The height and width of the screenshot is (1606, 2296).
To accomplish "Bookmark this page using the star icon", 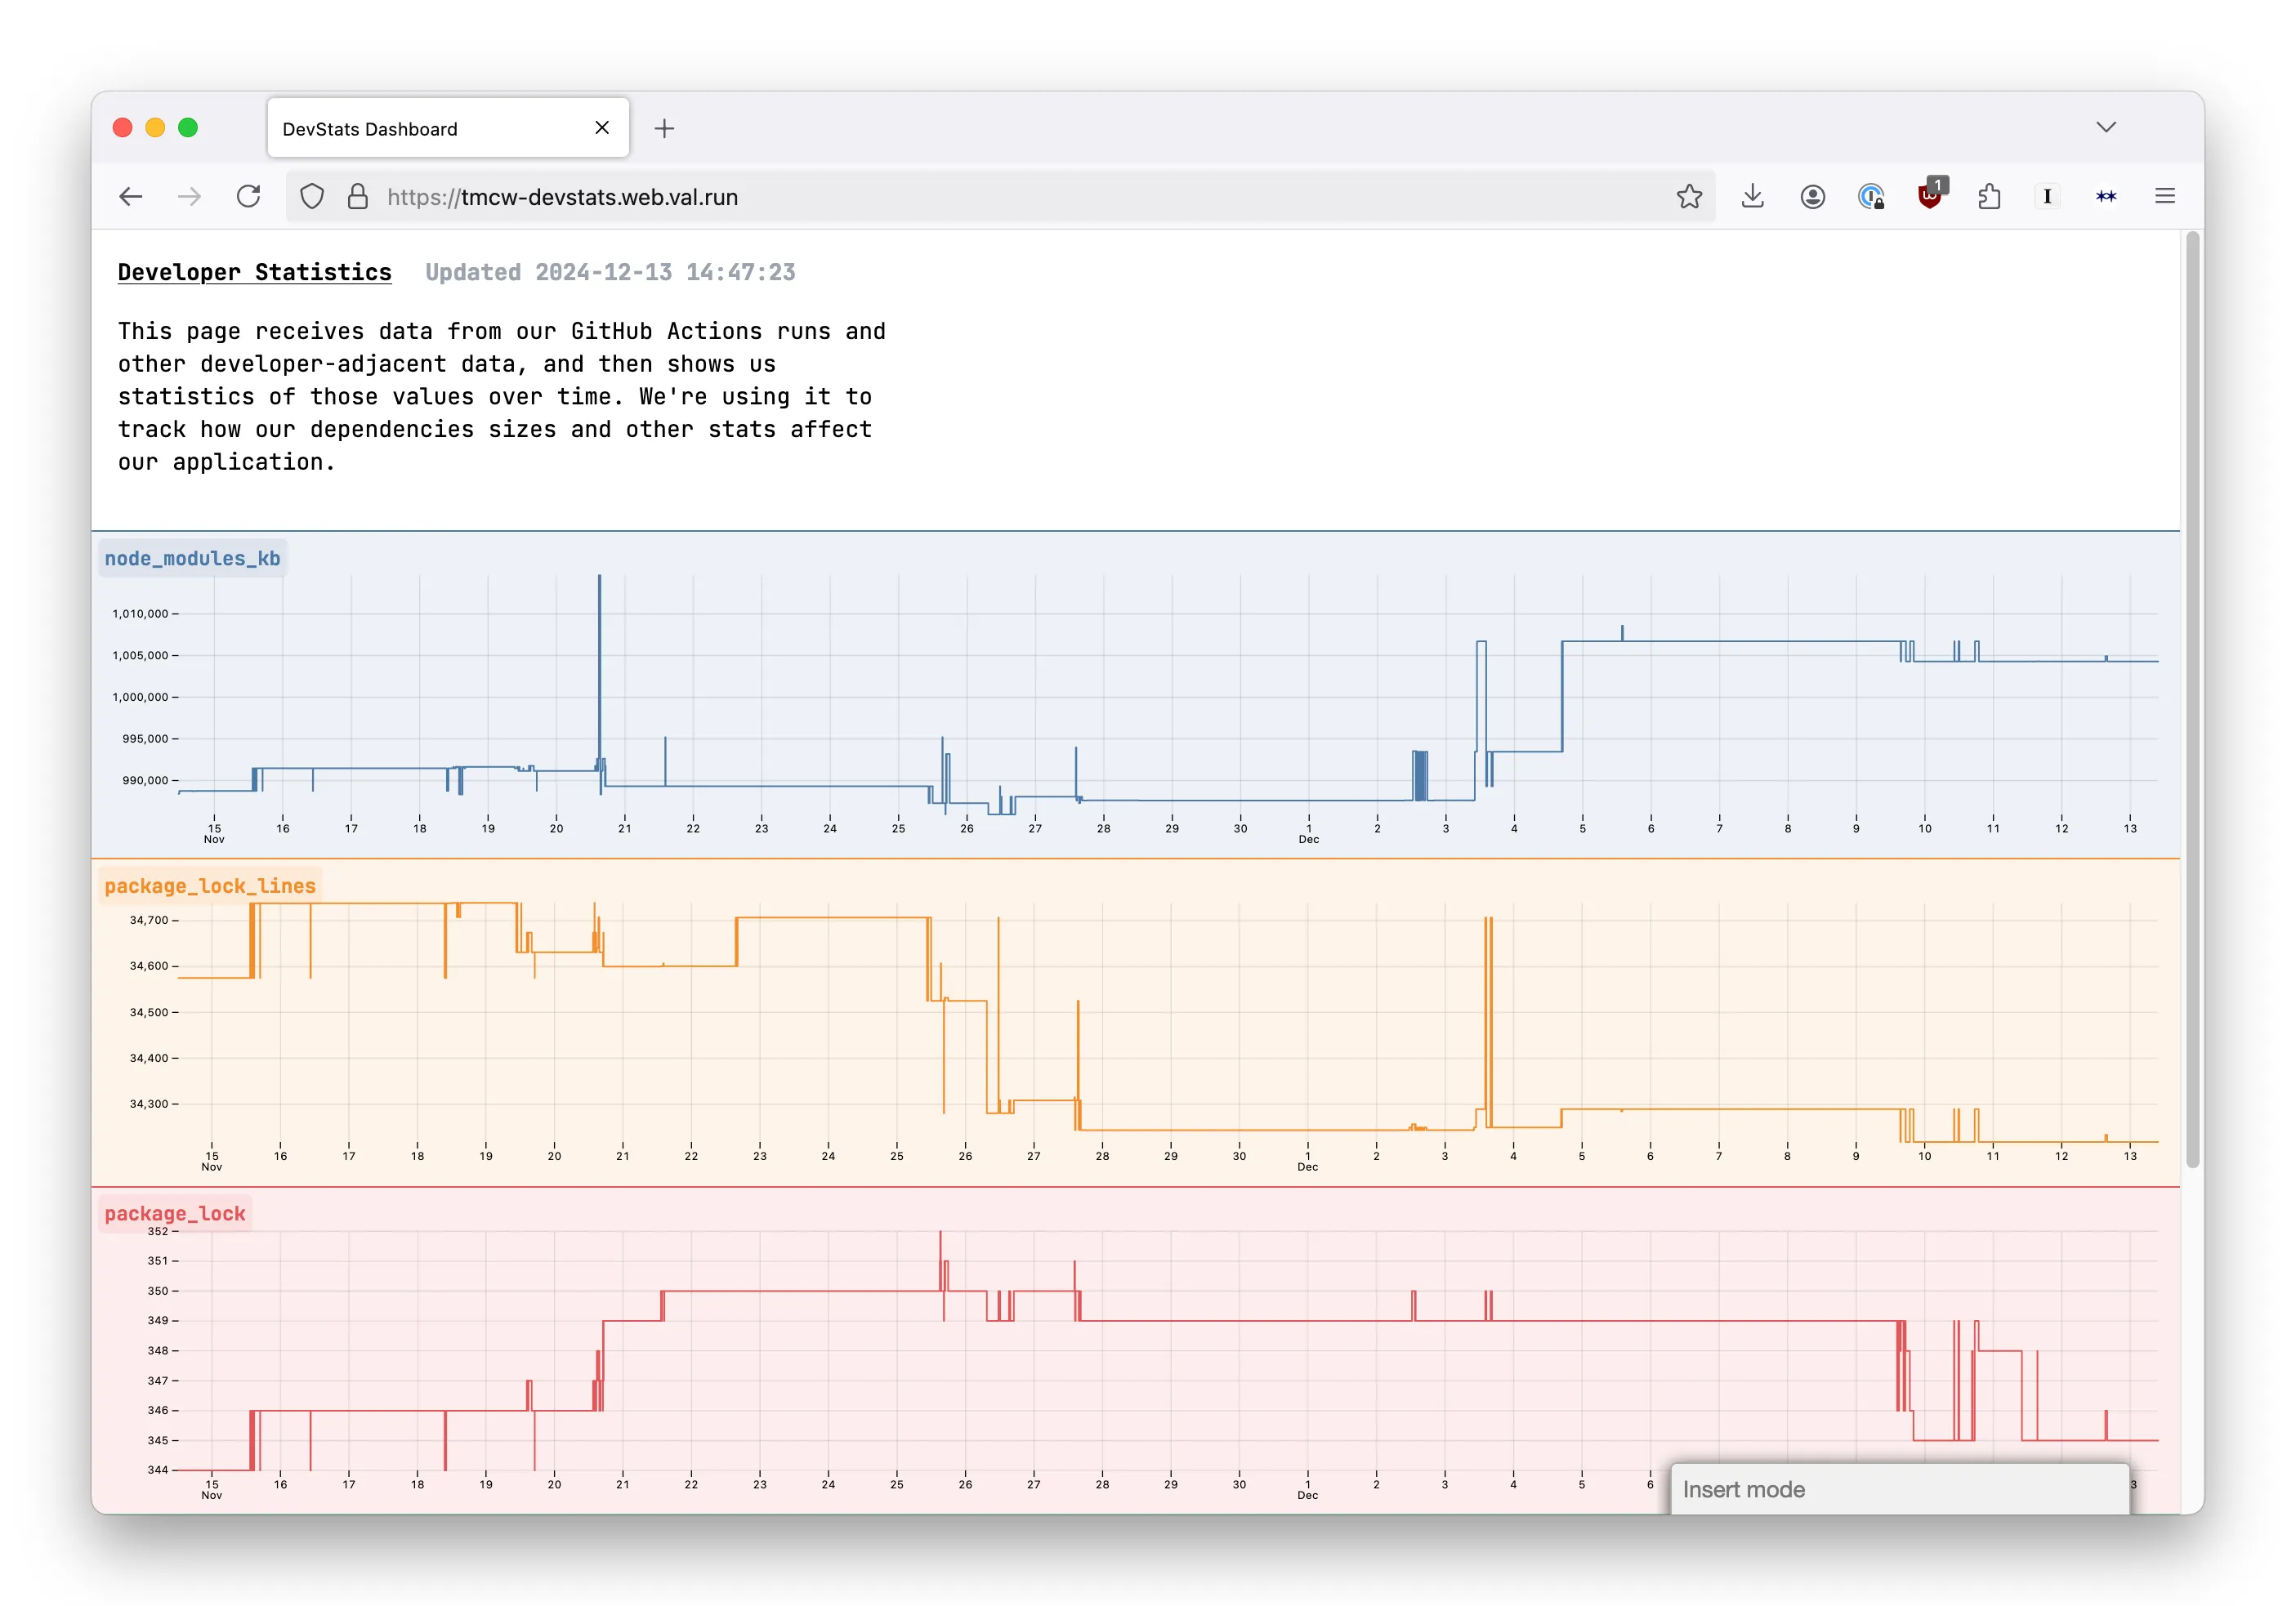I will [x=1689, y=196].
